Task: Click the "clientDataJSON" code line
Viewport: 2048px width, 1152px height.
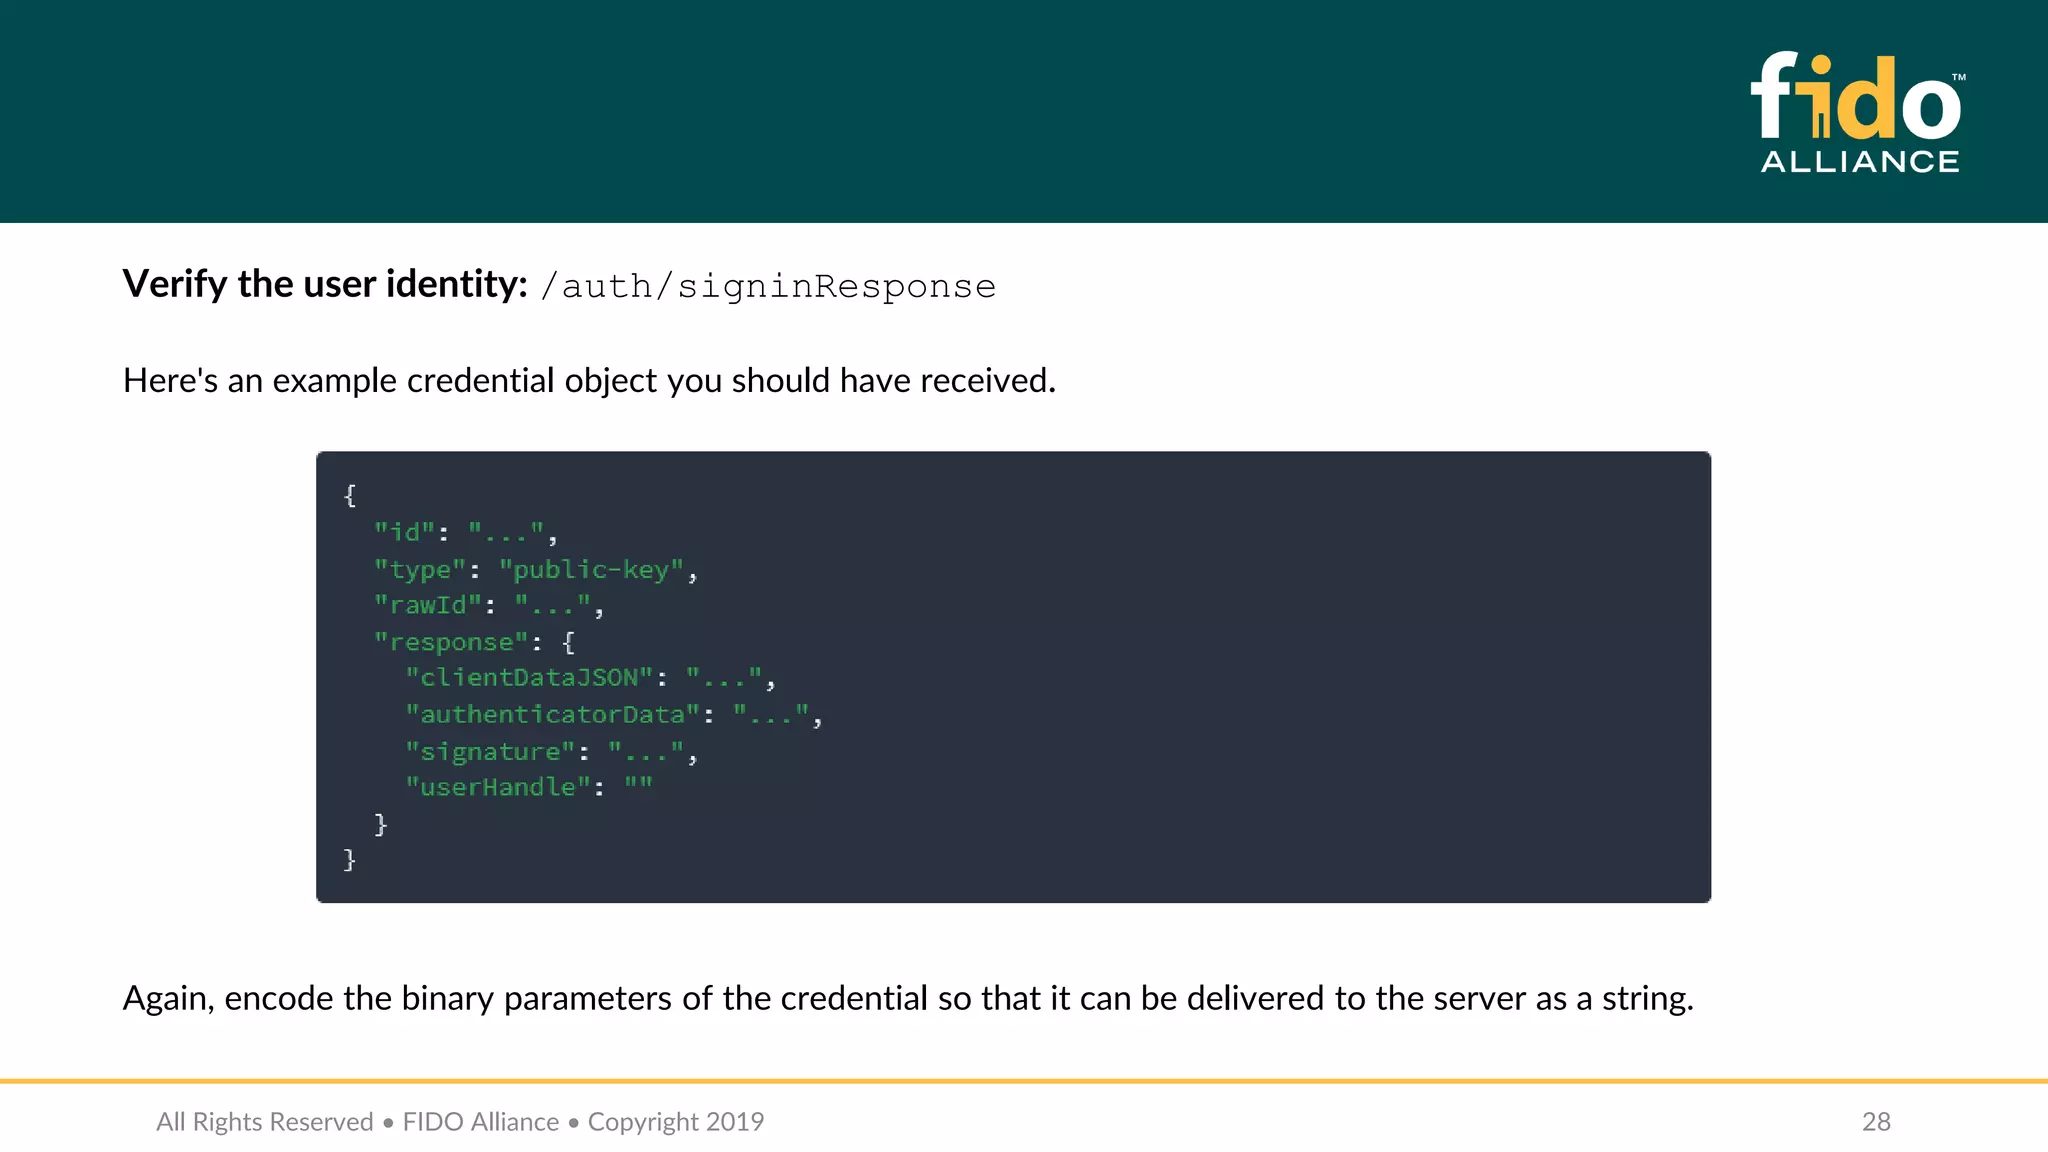Action: click(590, 678)
